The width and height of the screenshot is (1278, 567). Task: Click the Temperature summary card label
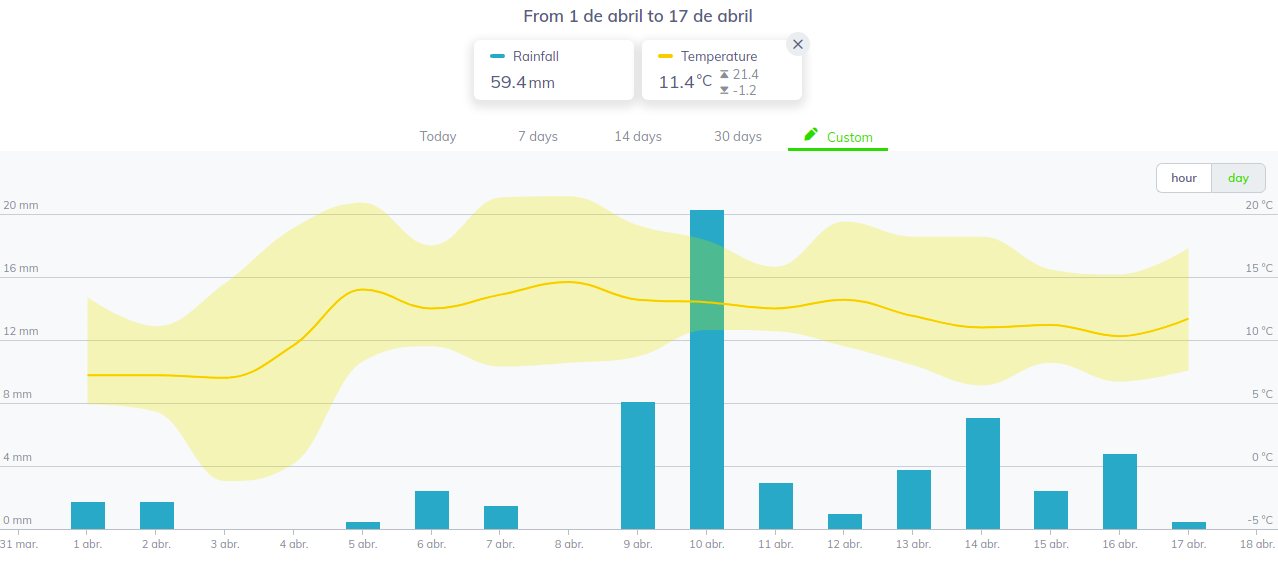[x=719, y=56]
